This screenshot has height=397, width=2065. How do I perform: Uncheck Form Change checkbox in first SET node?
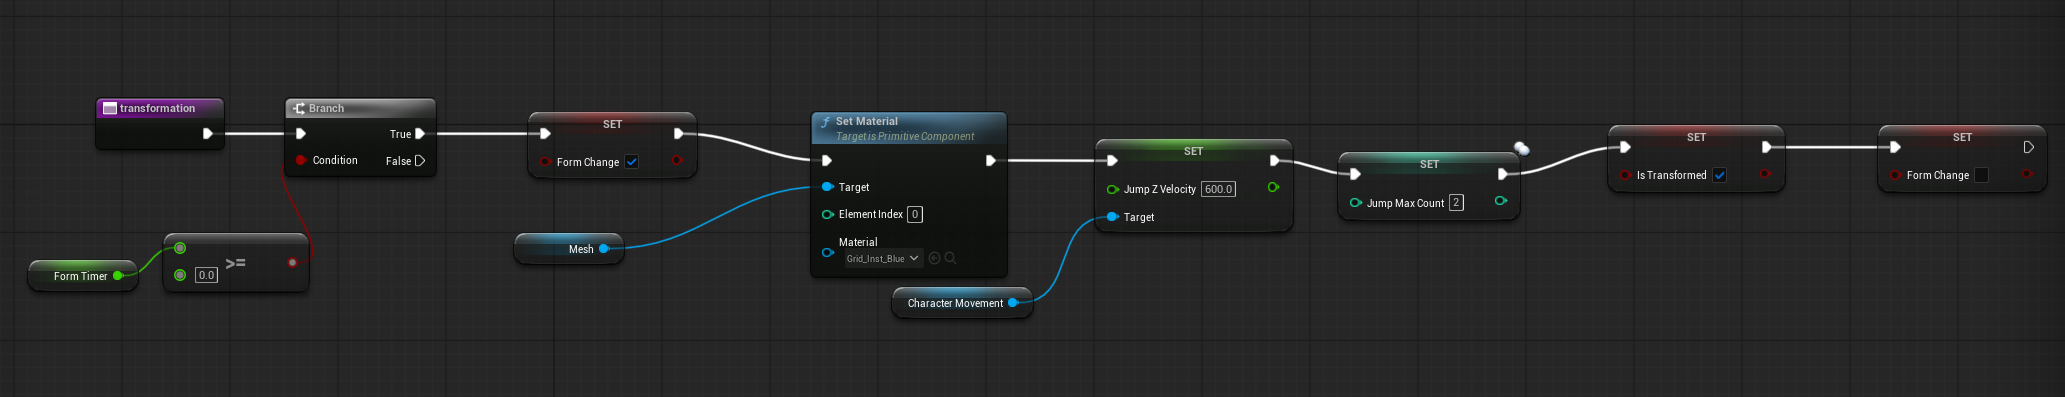point(632,162)
